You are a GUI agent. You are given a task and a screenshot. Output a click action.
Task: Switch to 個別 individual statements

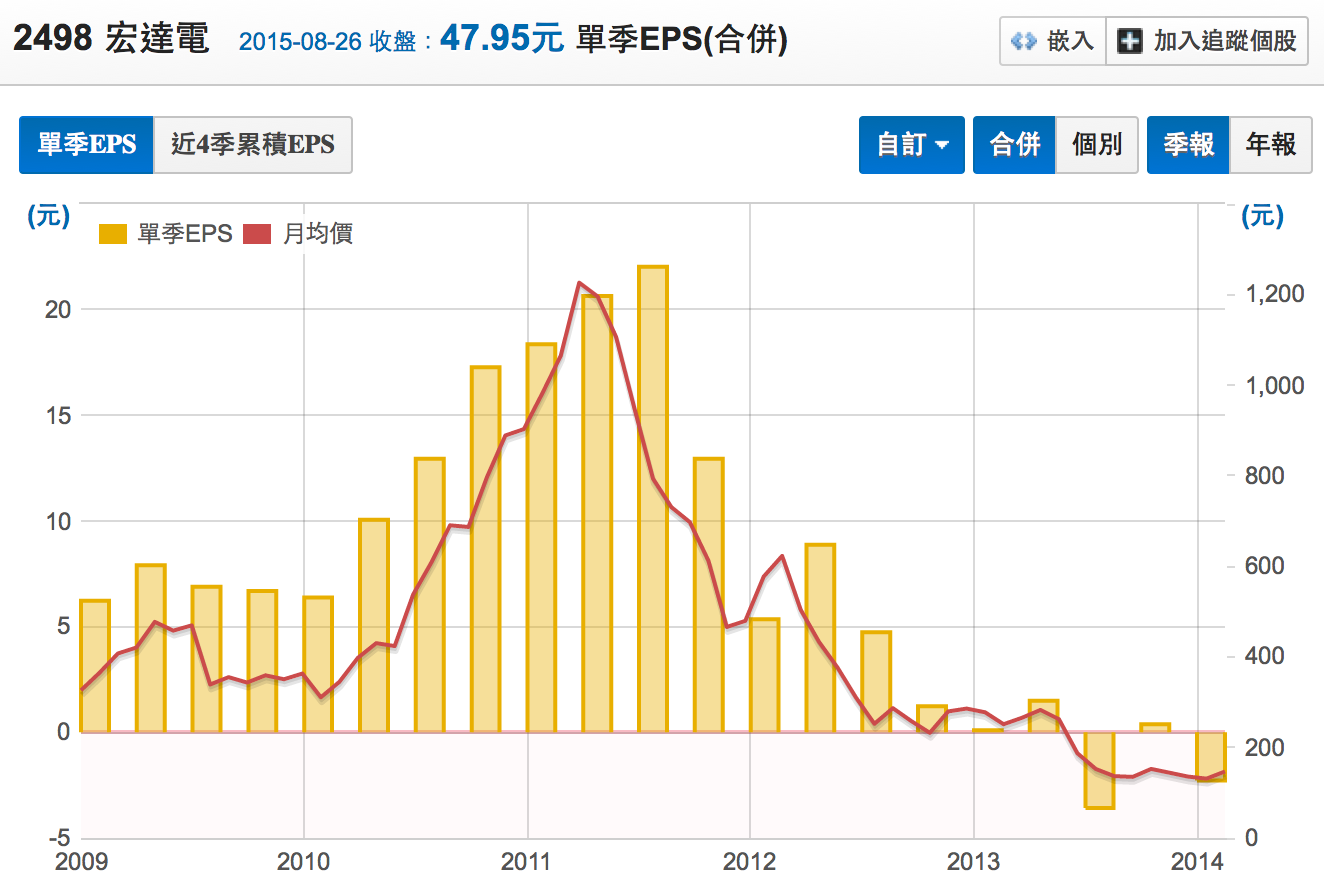(x=1097, y=145)
